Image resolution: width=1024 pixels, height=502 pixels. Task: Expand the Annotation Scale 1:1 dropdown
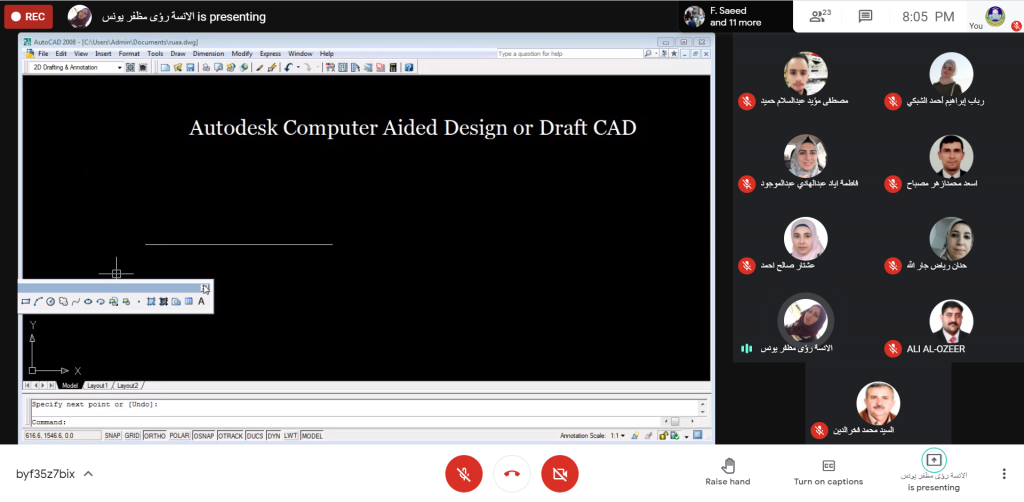coord(621,436)
